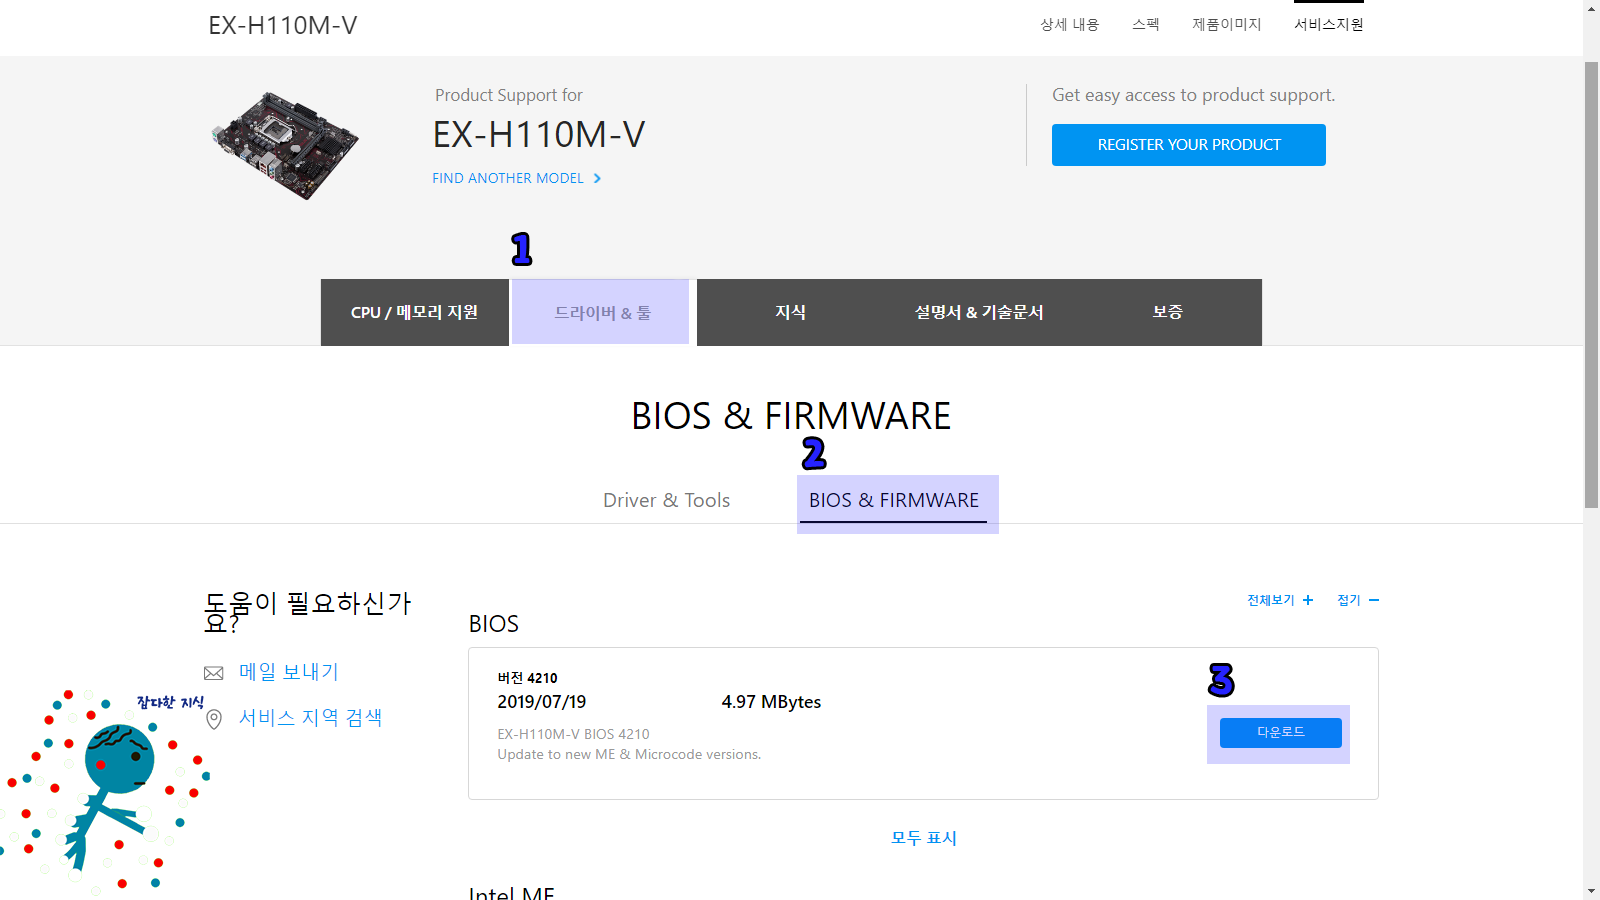This screenshot has height=900, width=1600.
Task: Open the 보증 tab
Action: (1167, 312)
